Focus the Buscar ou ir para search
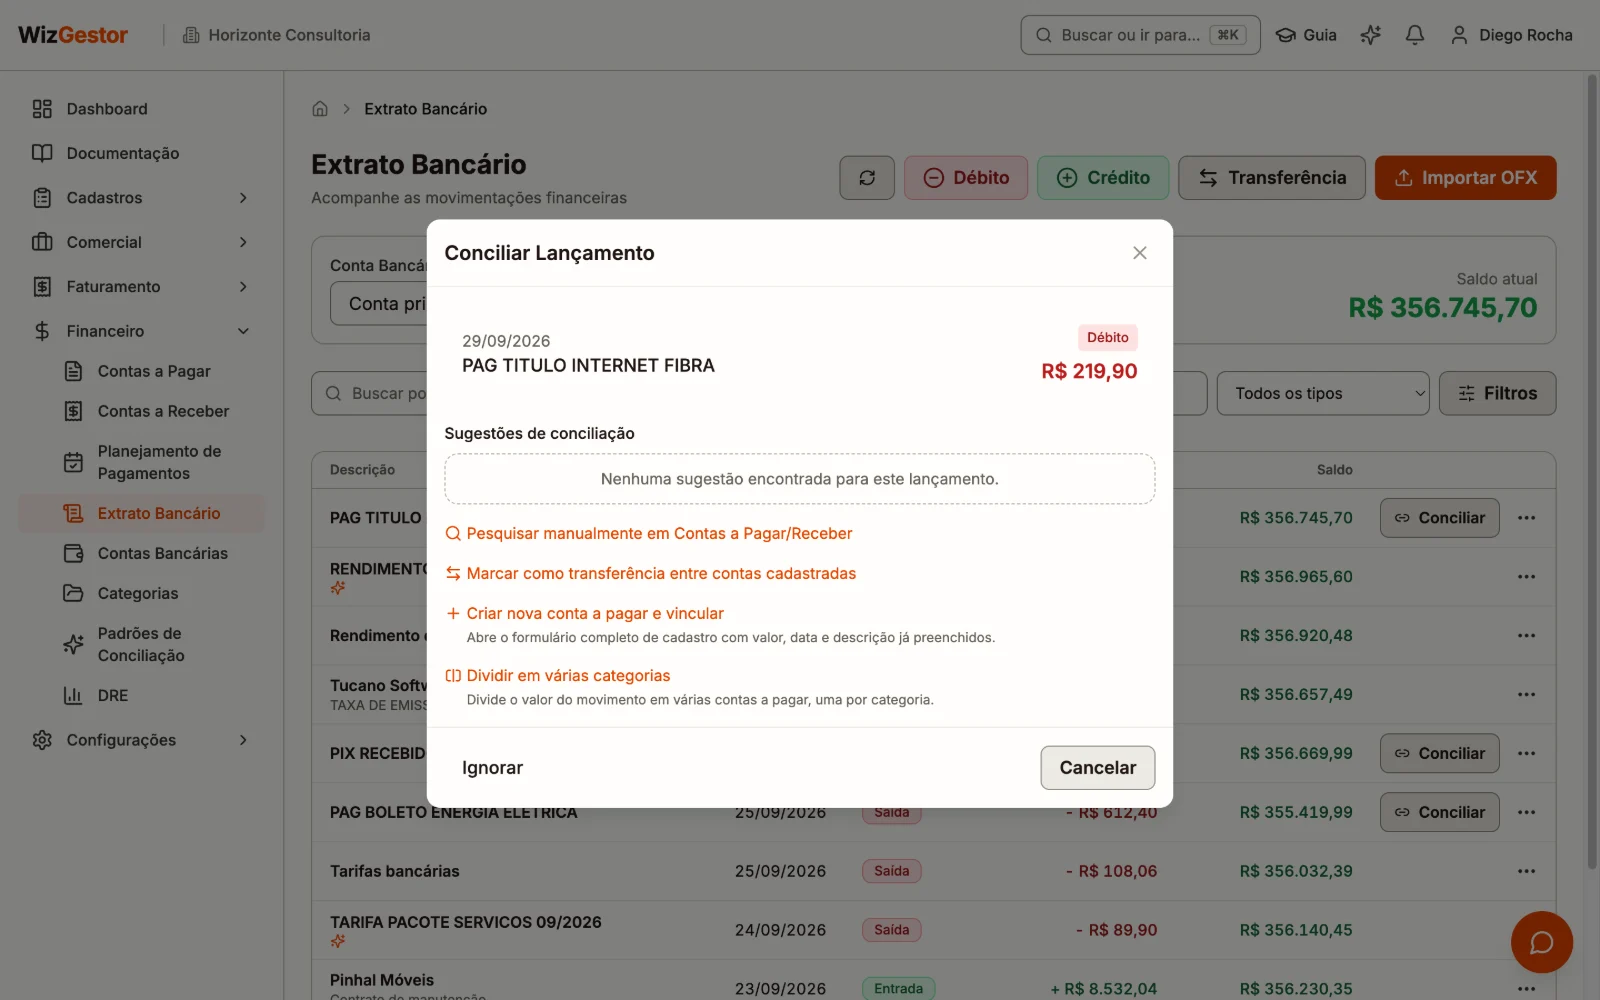 1140,35
